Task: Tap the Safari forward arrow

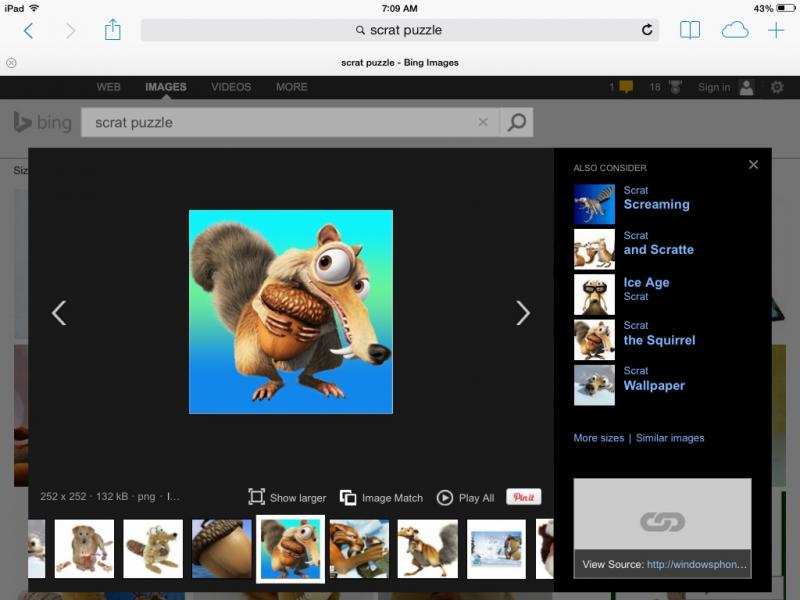Action: coord(70,31)
